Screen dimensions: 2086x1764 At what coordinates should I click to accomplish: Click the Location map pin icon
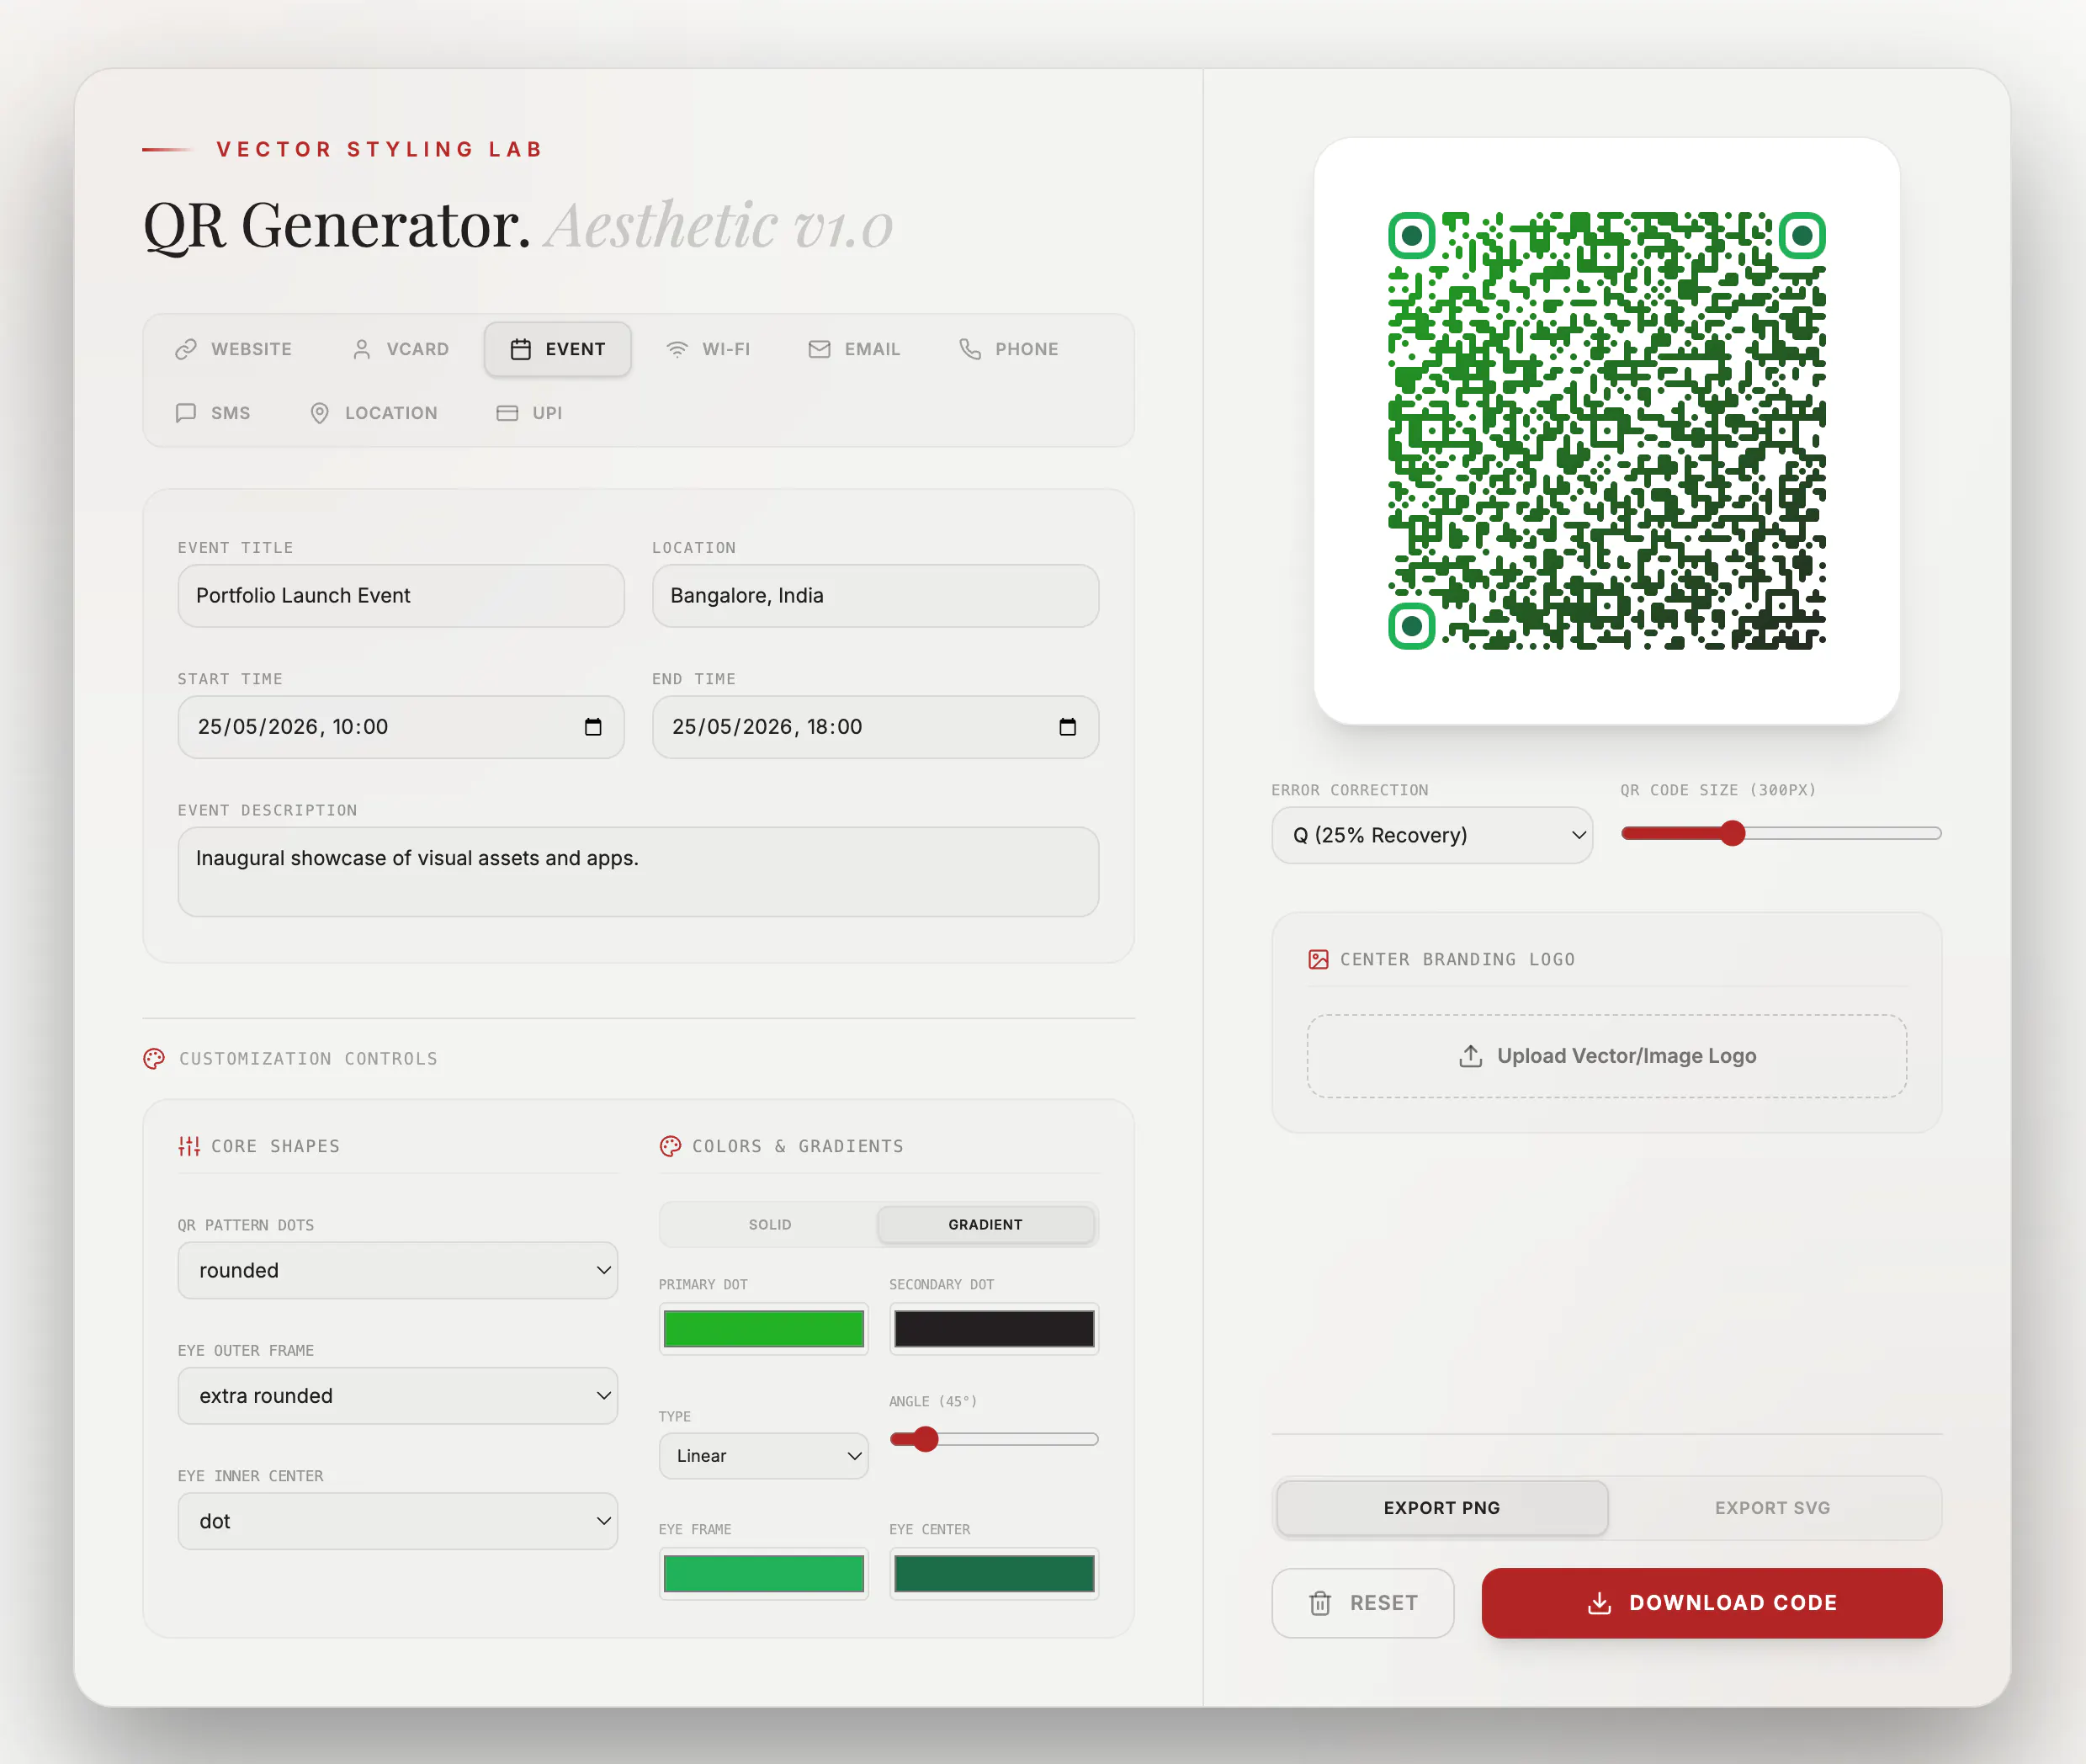(x=320, y=413)
